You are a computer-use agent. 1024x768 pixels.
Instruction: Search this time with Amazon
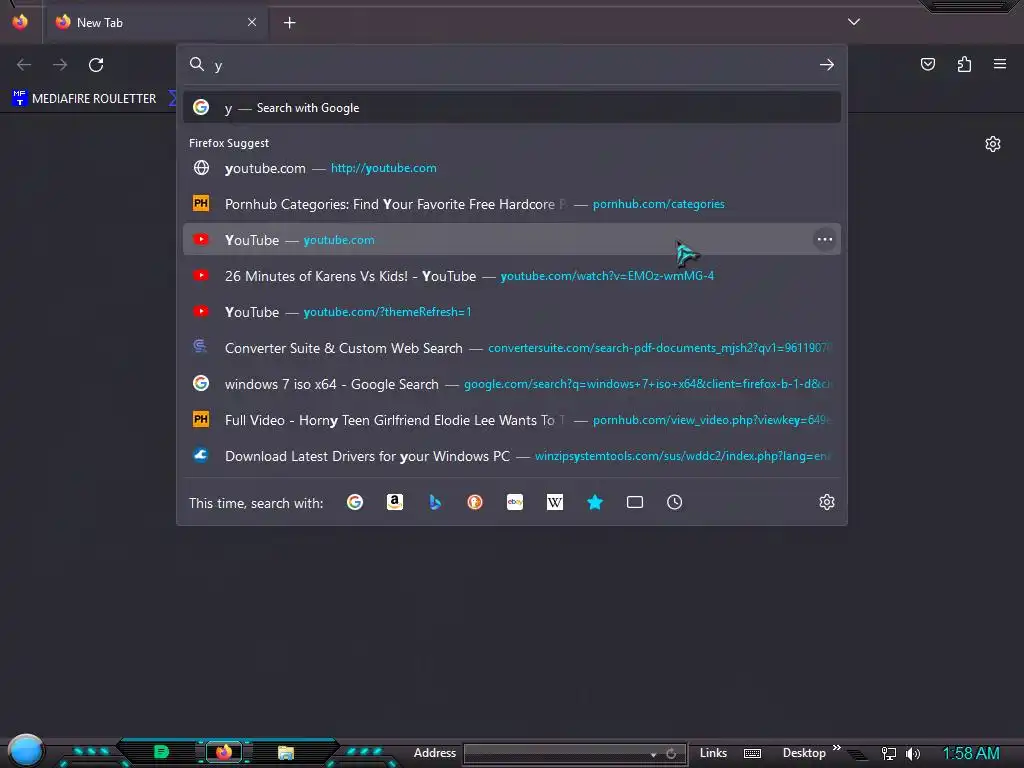coord(395,502)
